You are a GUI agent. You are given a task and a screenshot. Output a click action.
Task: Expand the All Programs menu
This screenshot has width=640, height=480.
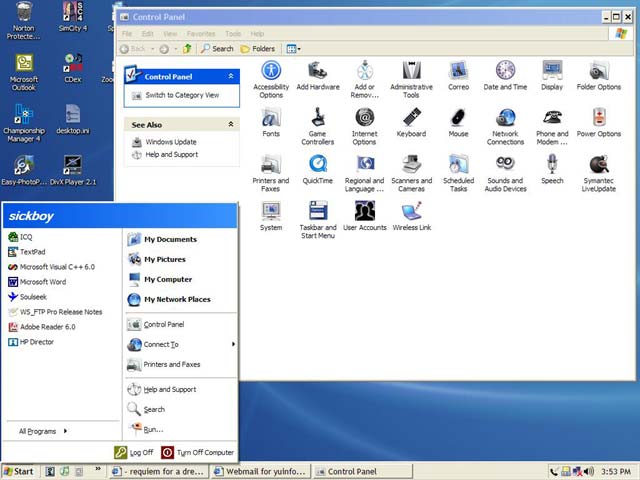tap(43, 431)
